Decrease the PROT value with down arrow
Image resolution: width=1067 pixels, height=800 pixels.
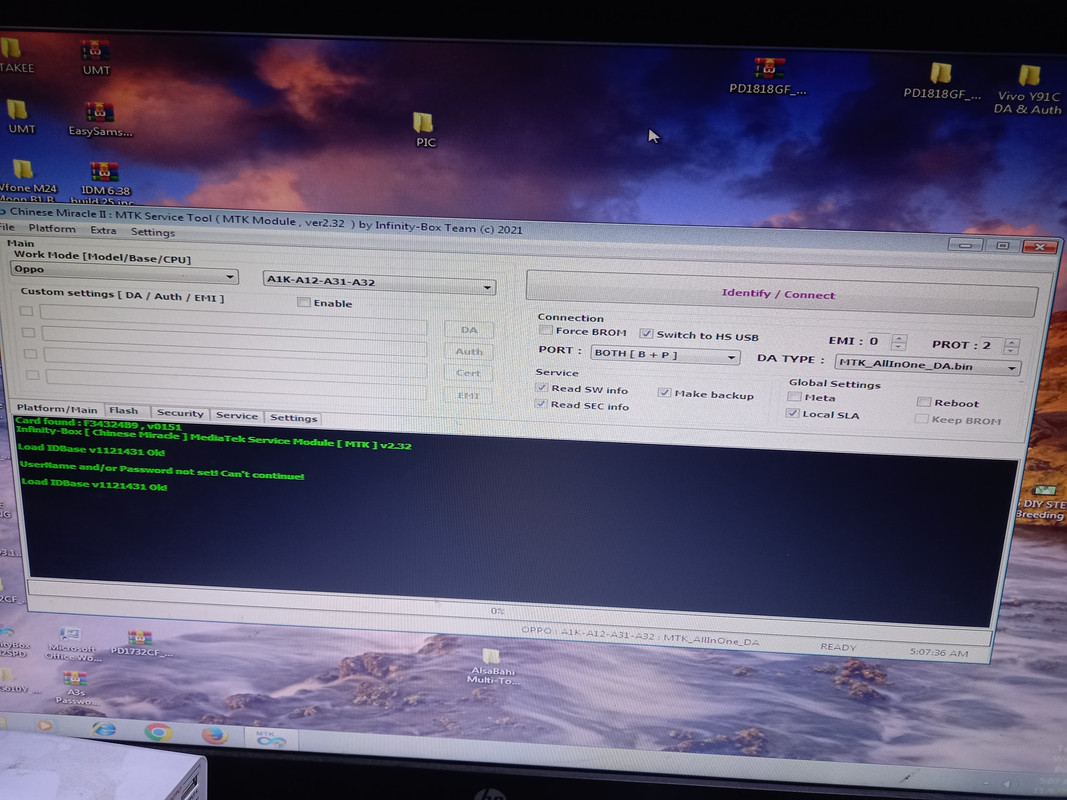coord(1011,351)
